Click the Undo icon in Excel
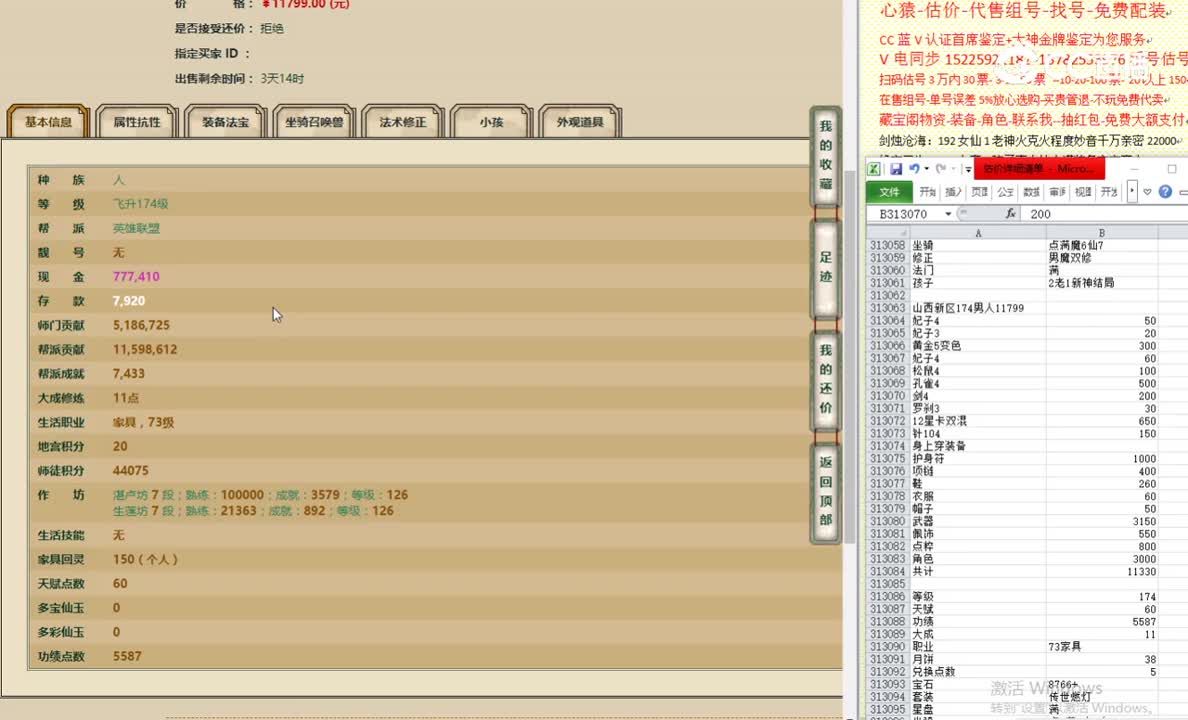Image resolution: width=1188 pixels, height=720 pixels. (x=915, y=169)
